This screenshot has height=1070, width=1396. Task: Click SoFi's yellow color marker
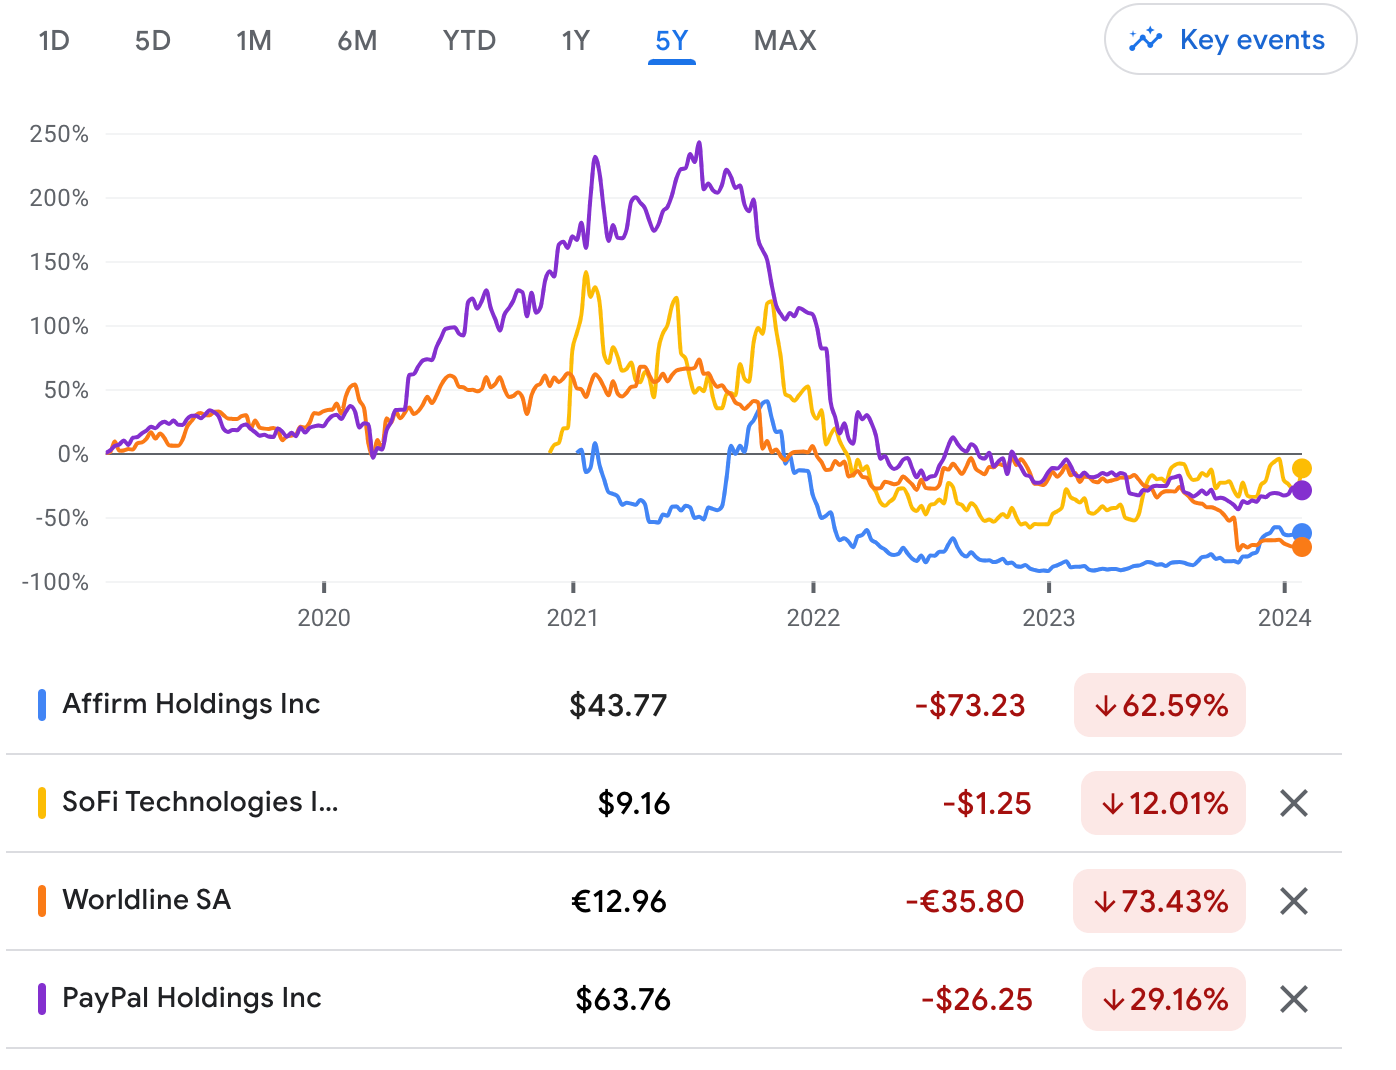[42, 803]
